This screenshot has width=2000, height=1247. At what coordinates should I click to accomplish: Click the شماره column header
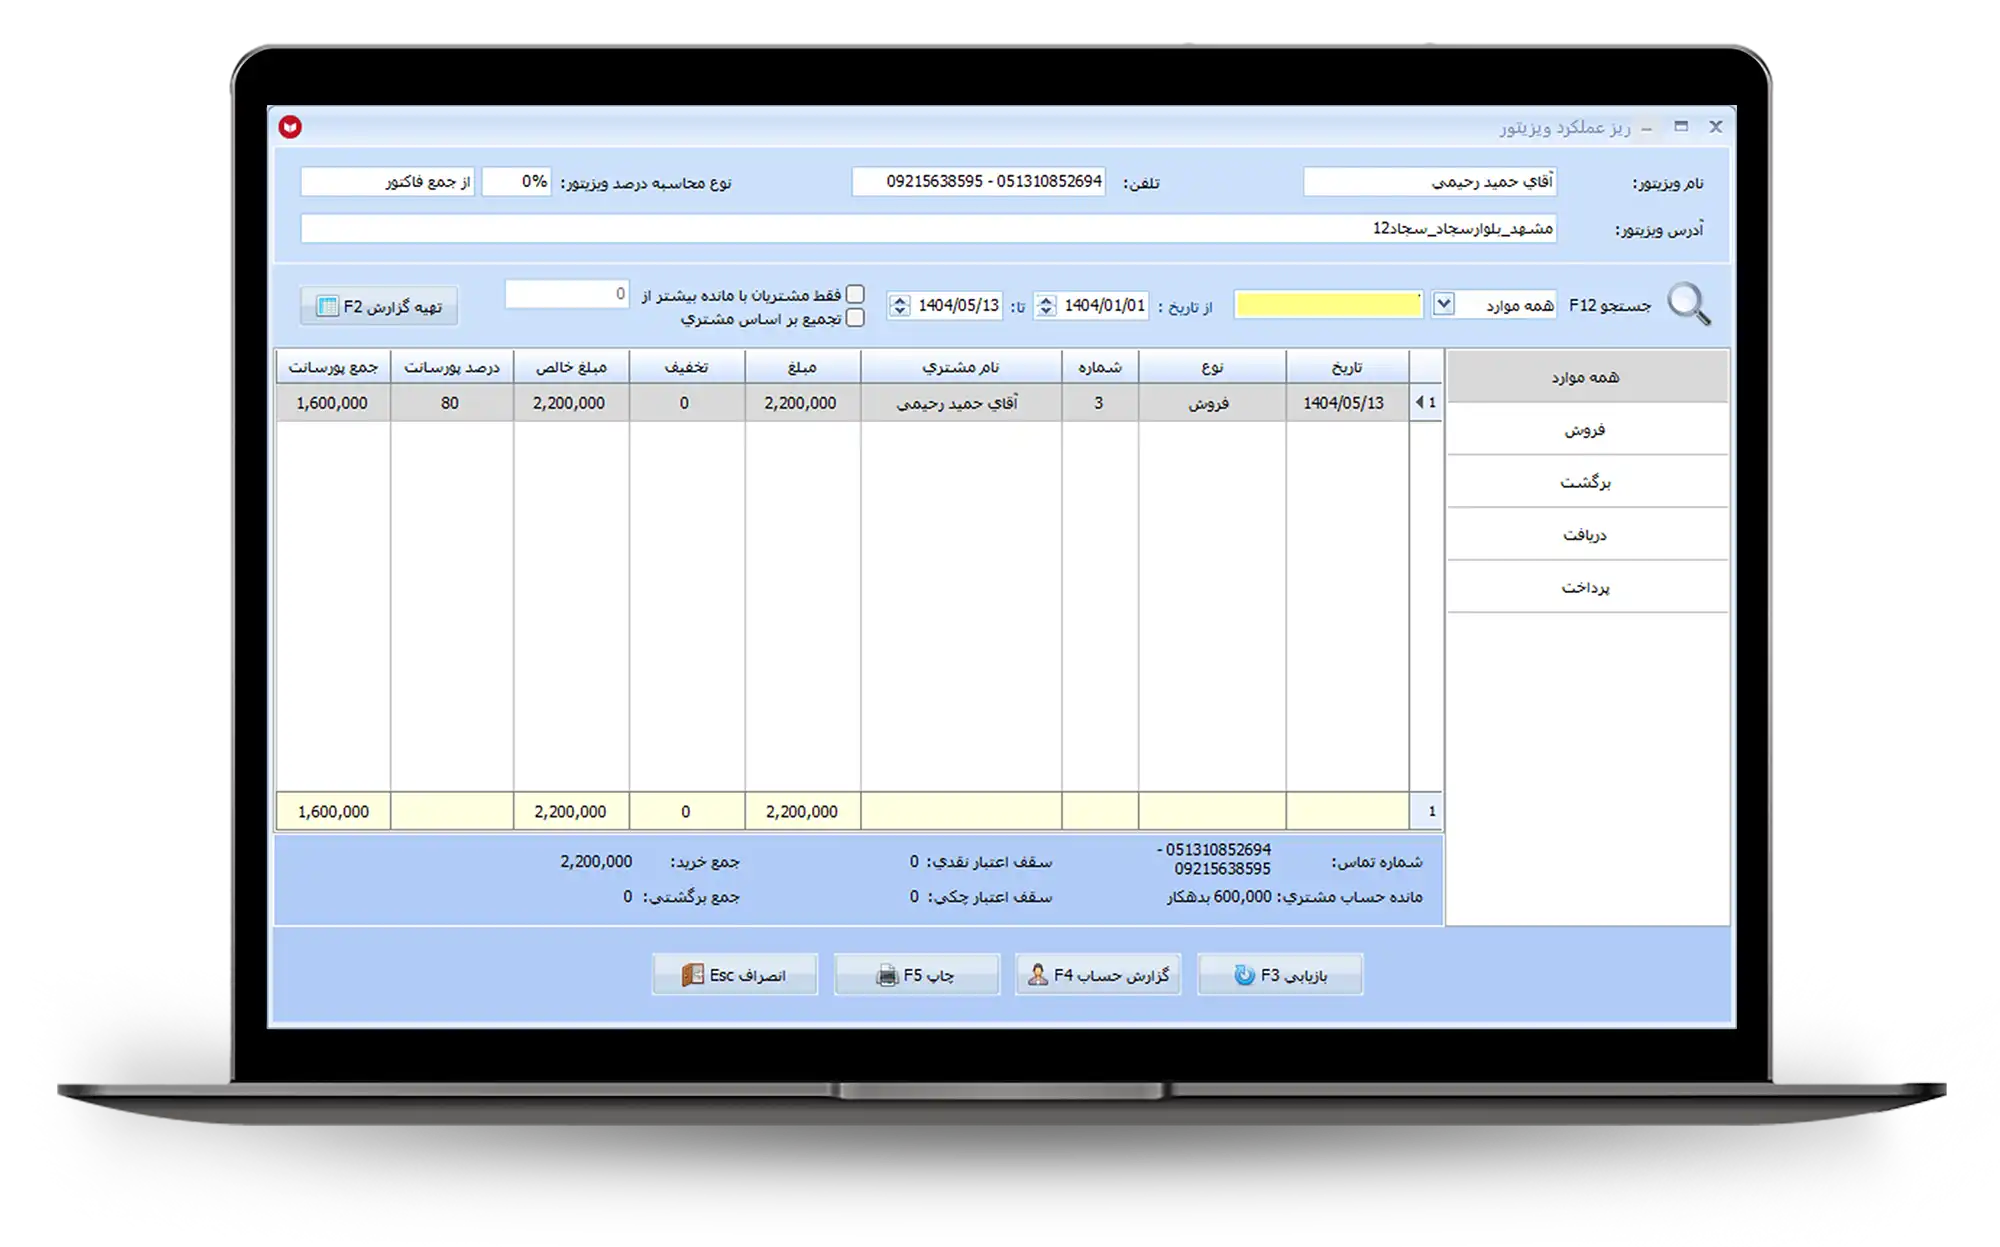(x=1100, y=367)
